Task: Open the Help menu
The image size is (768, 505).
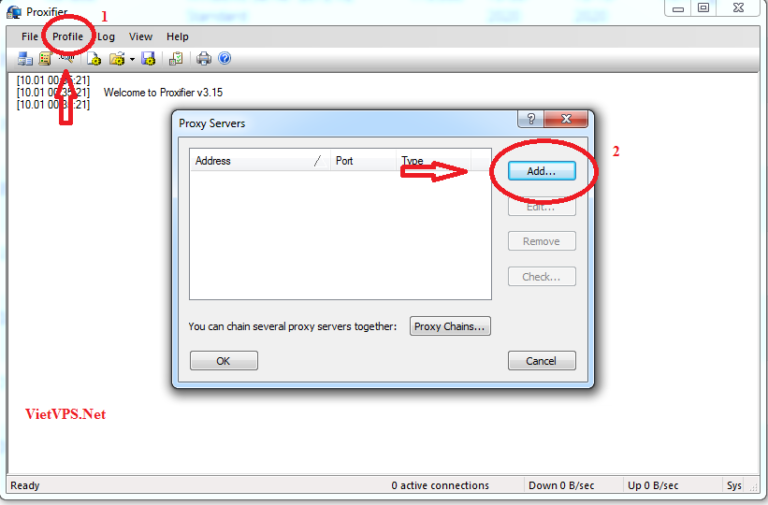Action: pos(177,37)
